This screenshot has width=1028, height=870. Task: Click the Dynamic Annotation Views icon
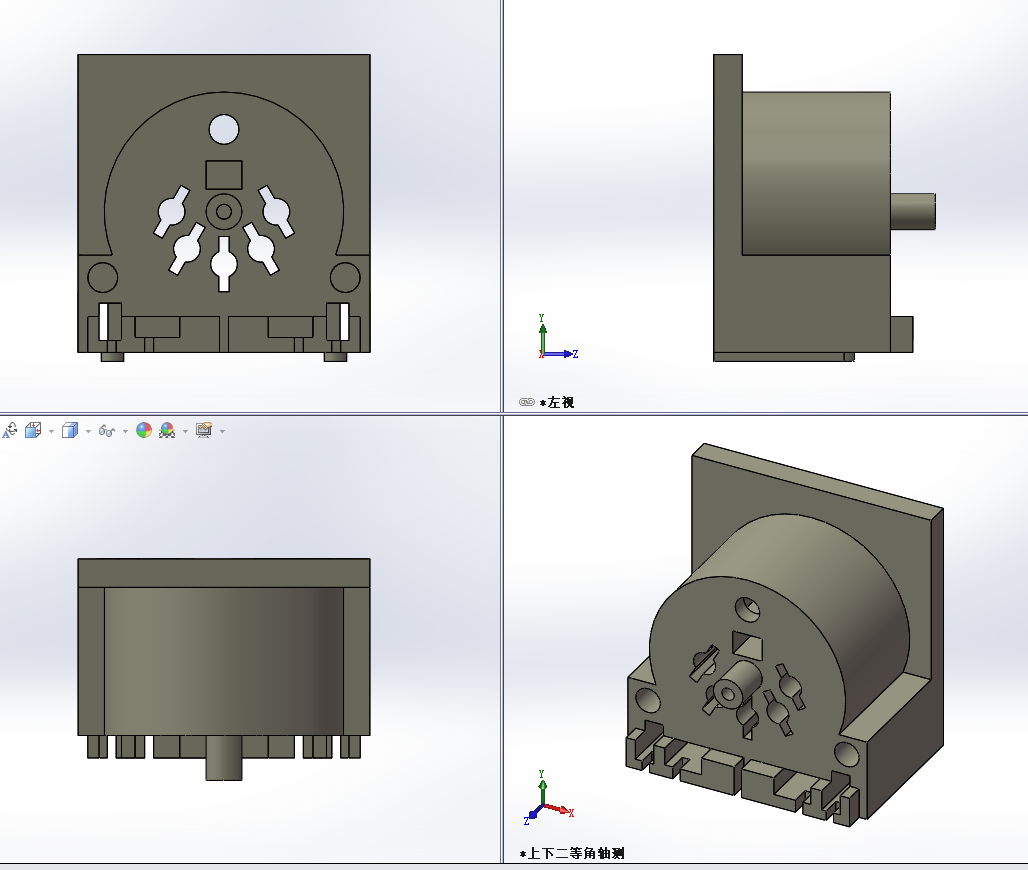coord(10,430)
